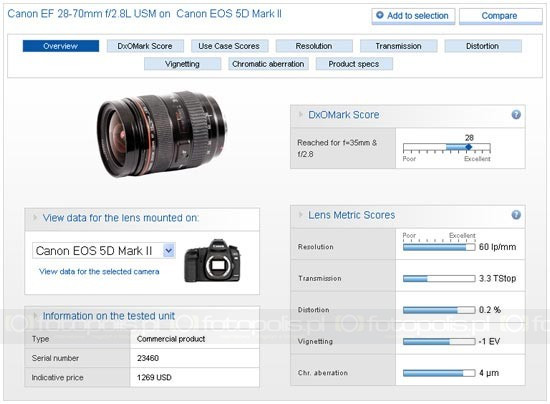Expand the Lens Metric Scores panel arrow
Screen dimensions: 550x404
tap(301, 215)
